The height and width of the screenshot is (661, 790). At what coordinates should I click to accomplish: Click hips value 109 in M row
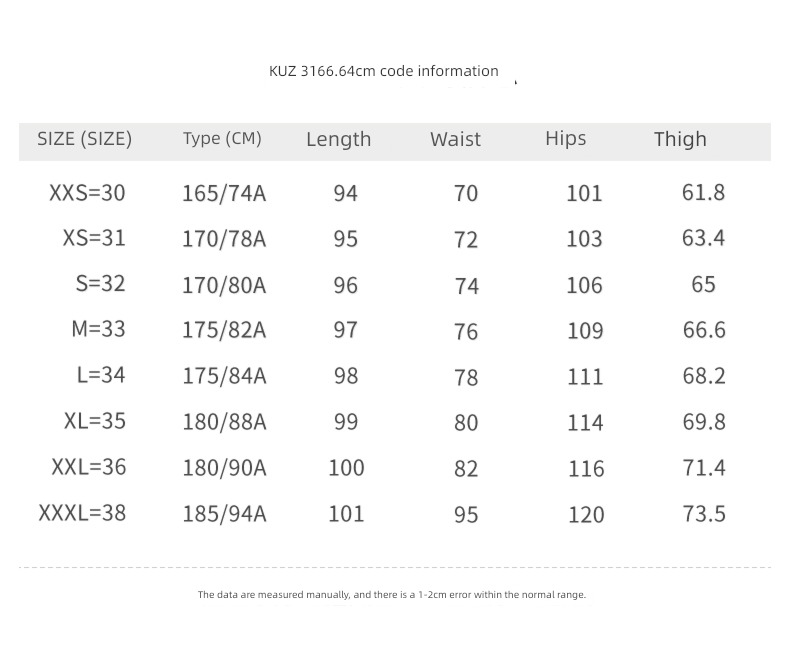click(585, 330)
